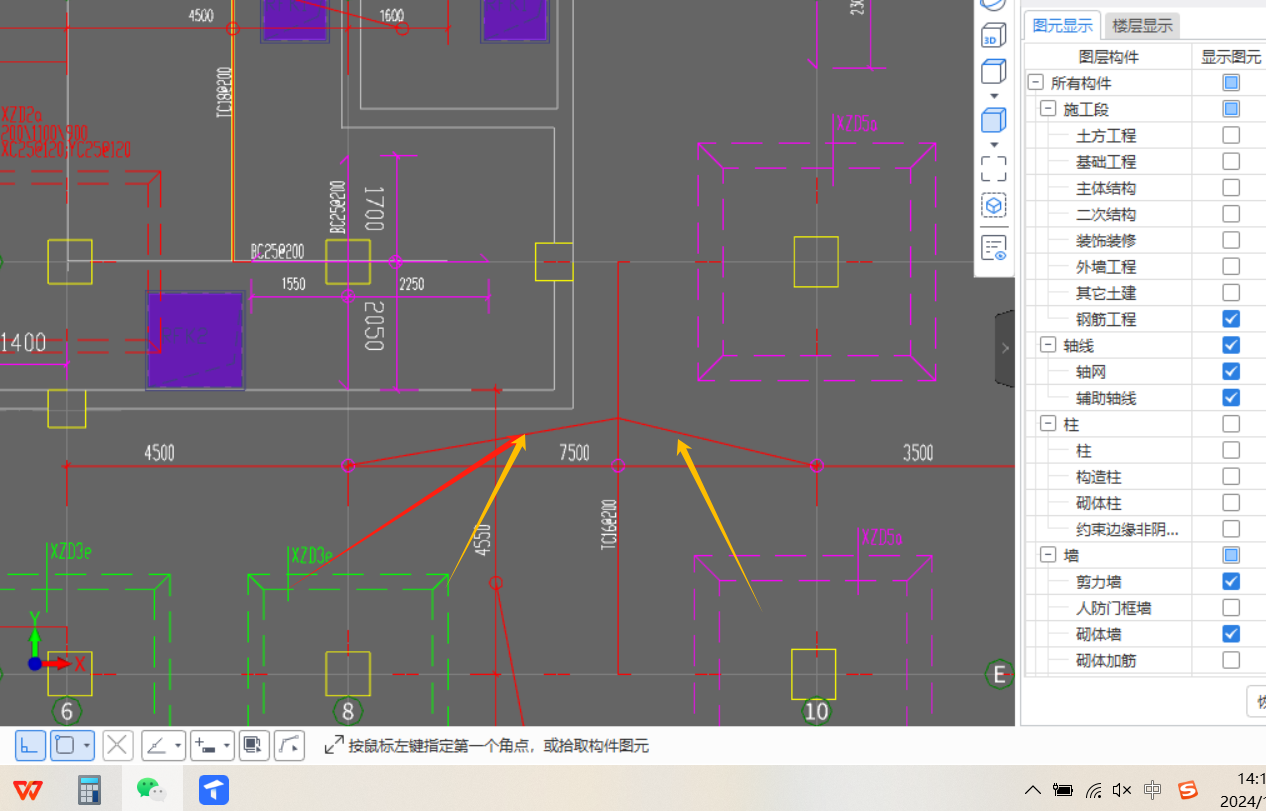Click the angle offset icon
This screenshot has width=1266, height=811.
(x=157, y=745)
